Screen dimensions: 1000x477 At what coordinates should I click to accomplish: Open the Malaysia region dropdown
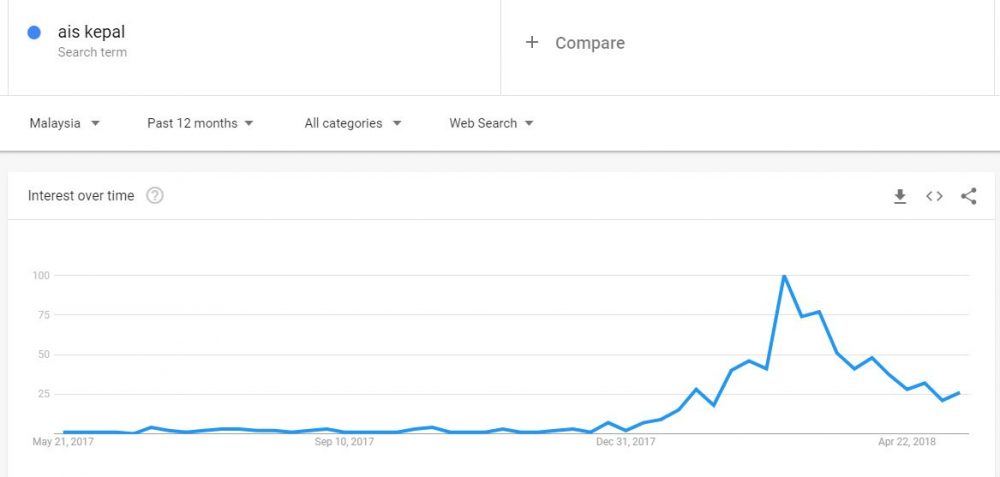(64, 123)
